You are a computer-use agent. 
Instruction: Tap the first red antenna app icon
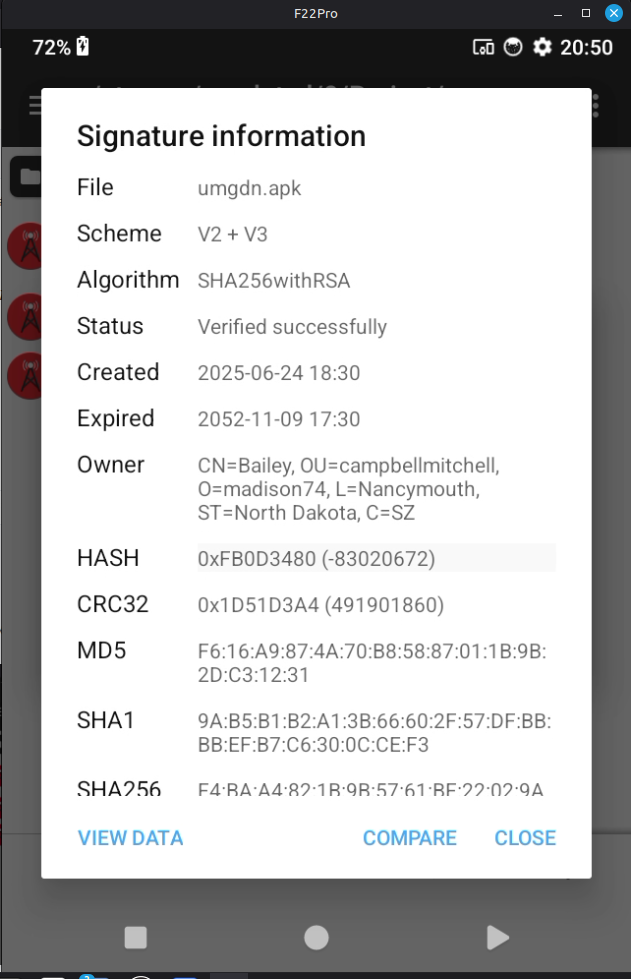click(24, 246)
